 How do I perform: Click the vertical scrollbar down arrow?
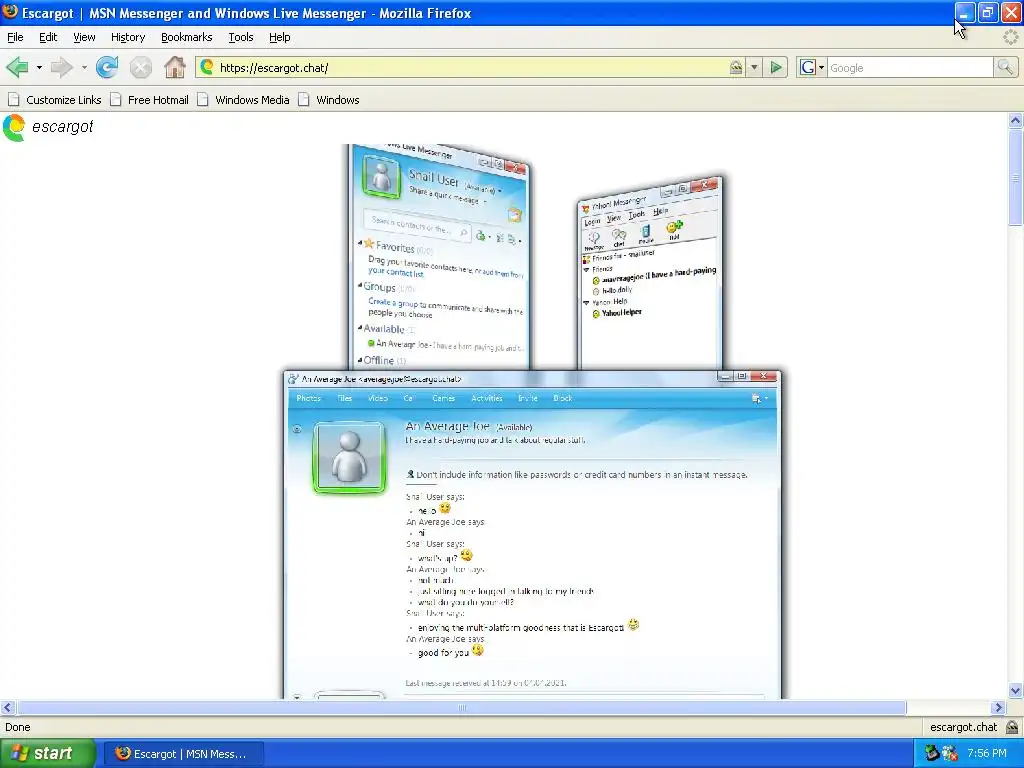click(x=1016, y=690)
